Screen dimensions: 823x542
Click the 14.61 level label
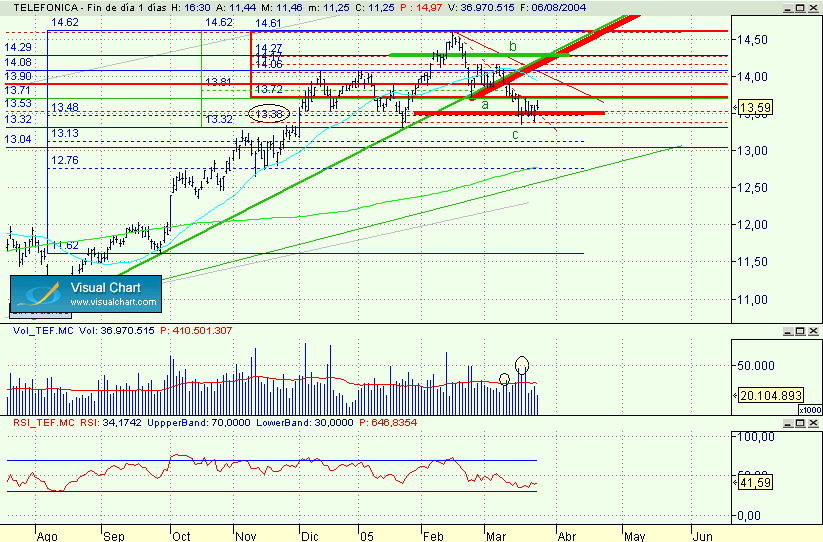268,23
